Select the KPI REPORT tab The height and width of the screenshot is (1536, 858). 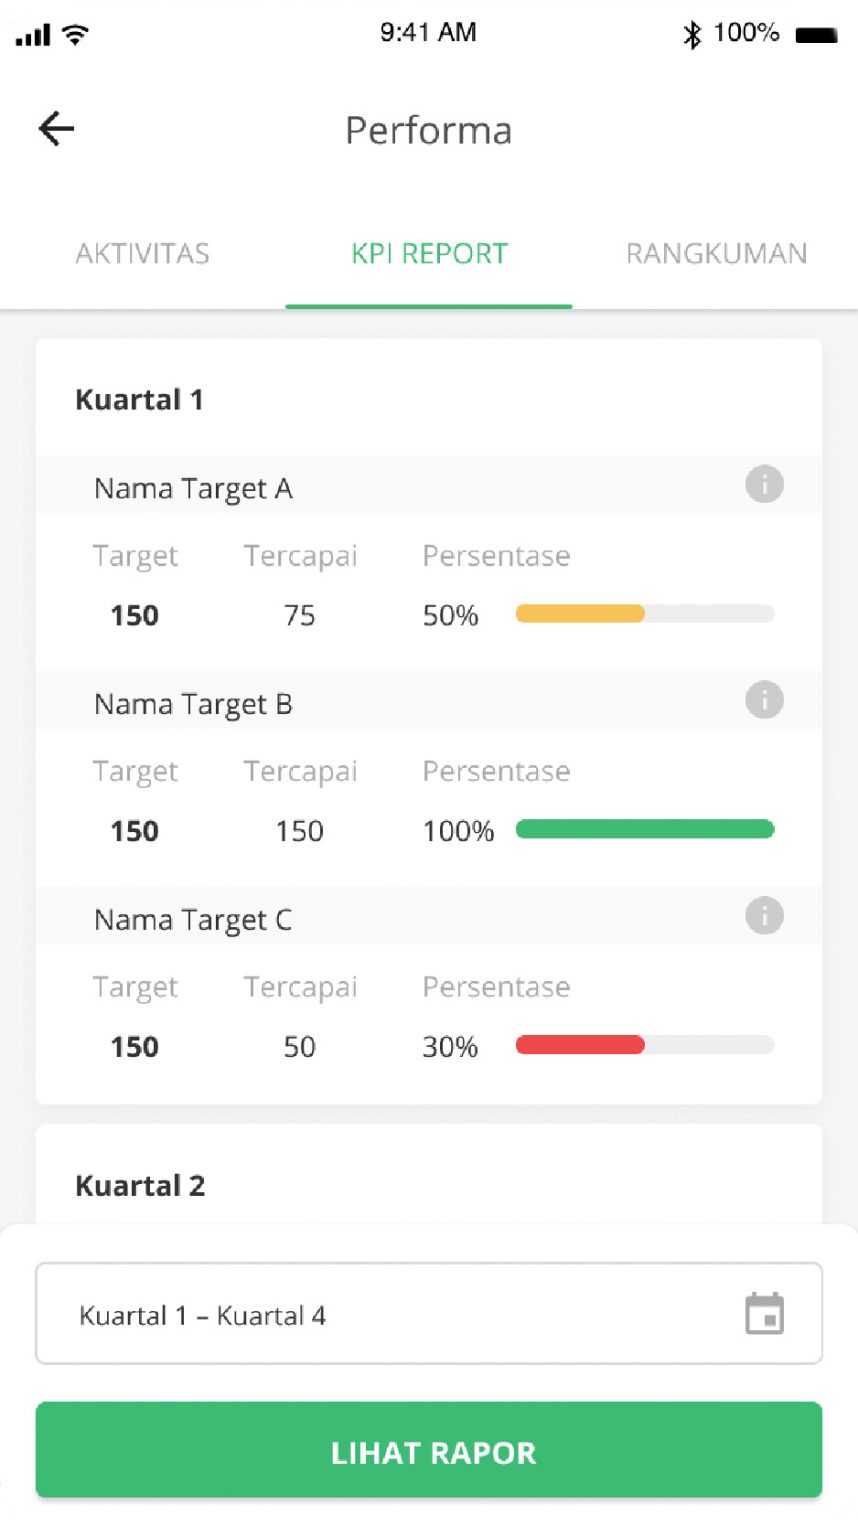[x=428, y=254]
